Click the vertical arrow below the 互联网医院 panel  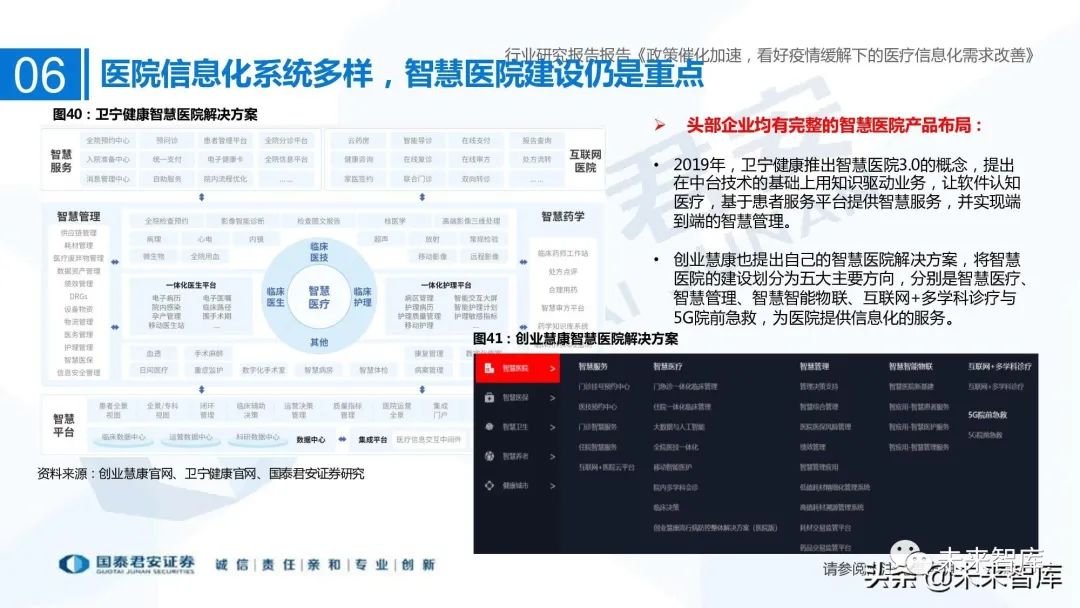tap(422, 198)
